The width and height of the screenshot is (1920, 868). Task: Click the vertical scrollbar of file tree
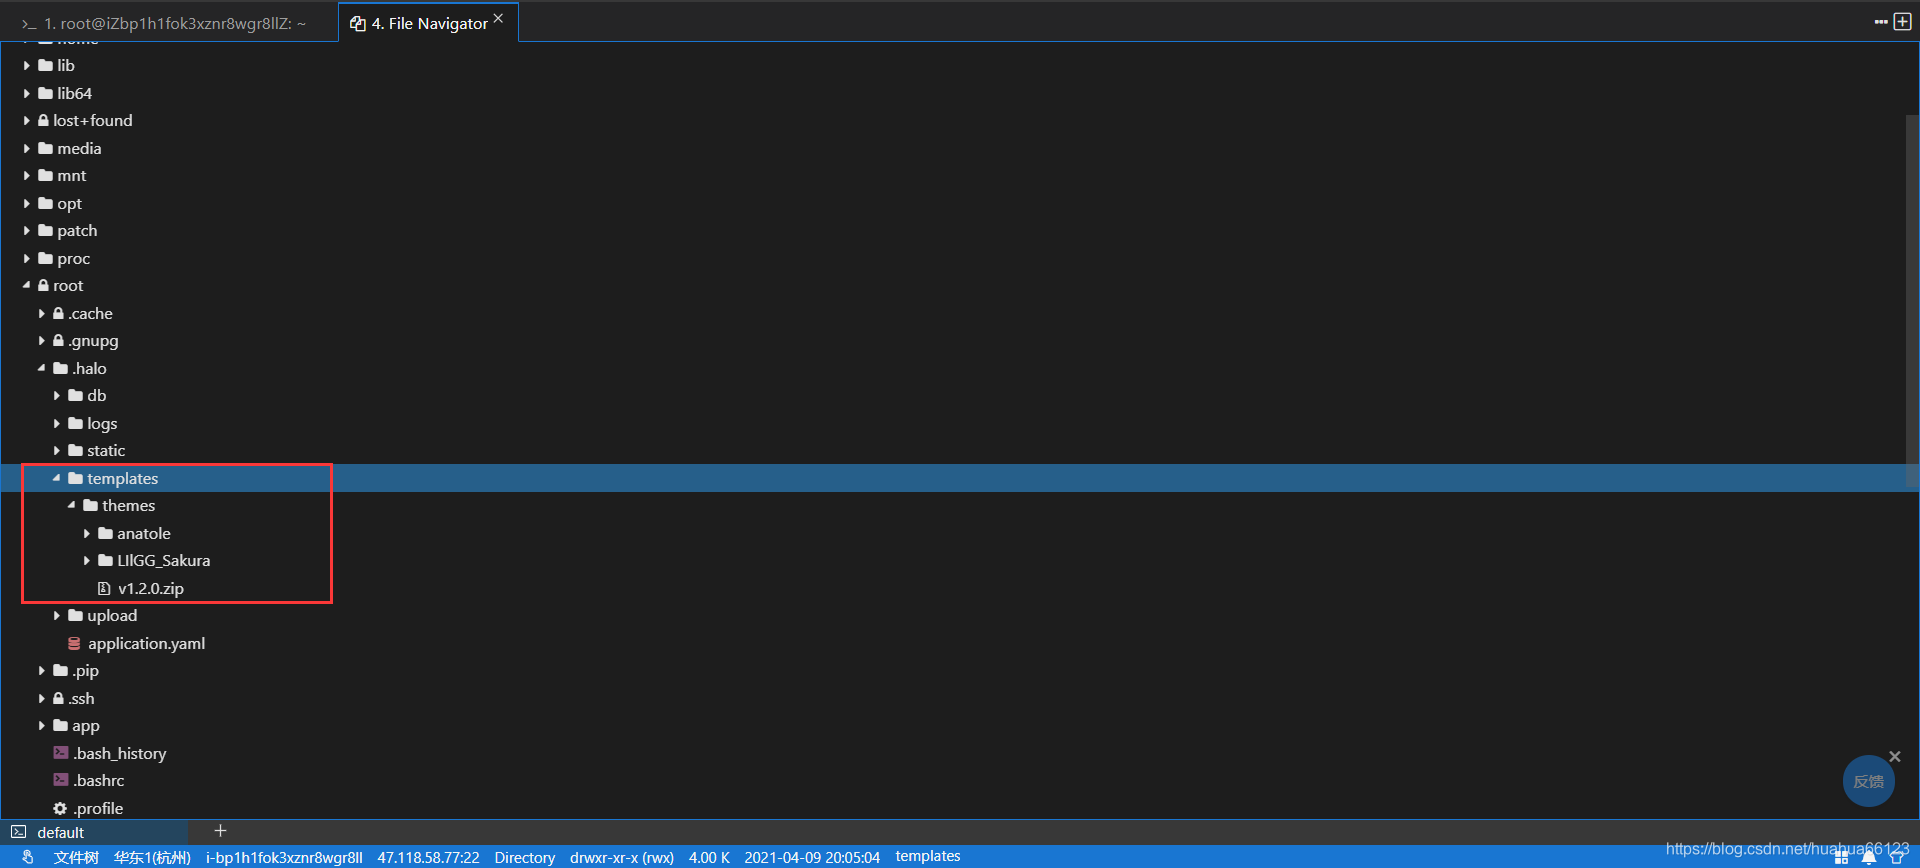1912,300
